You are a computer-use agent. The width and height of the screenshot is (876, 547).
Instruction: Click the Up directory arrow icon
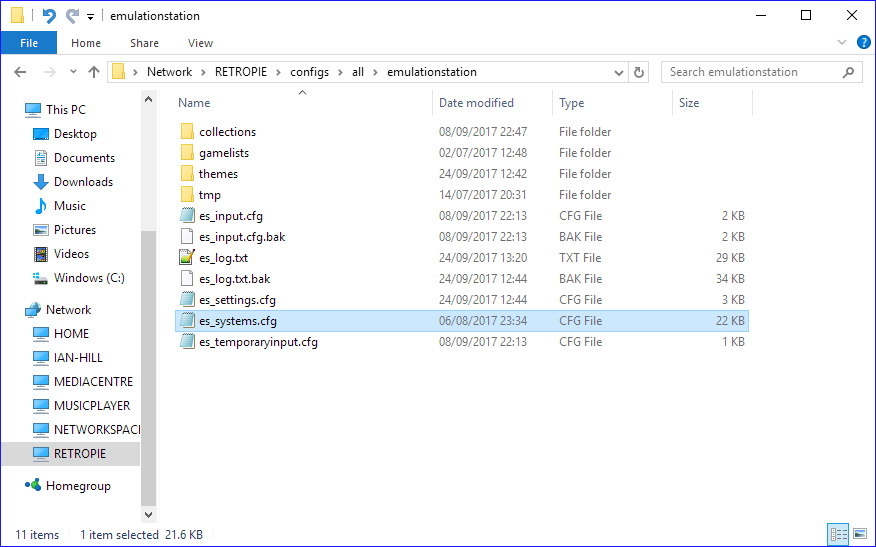(x=94, y=72)
